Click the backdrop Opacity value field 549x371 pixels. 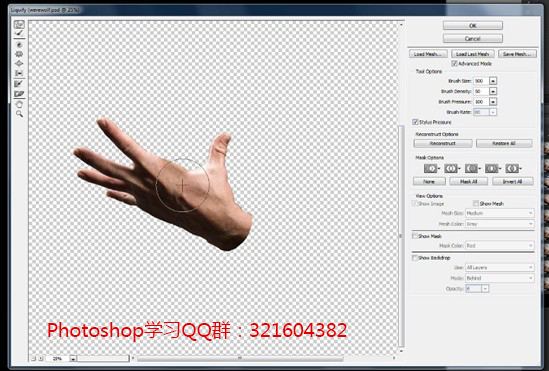pos(473,289)
